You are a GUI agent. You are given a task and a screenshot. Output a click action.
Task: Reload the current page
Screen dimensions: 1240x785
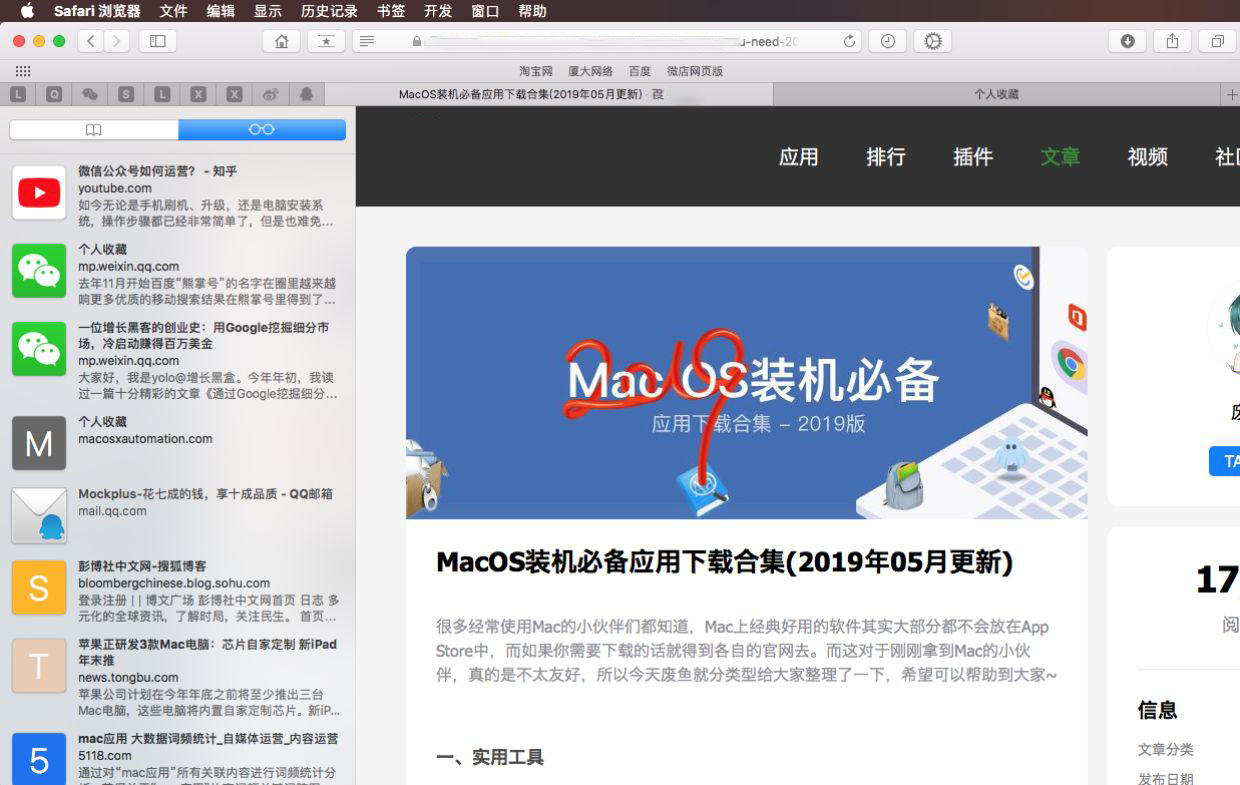point(849,41)
